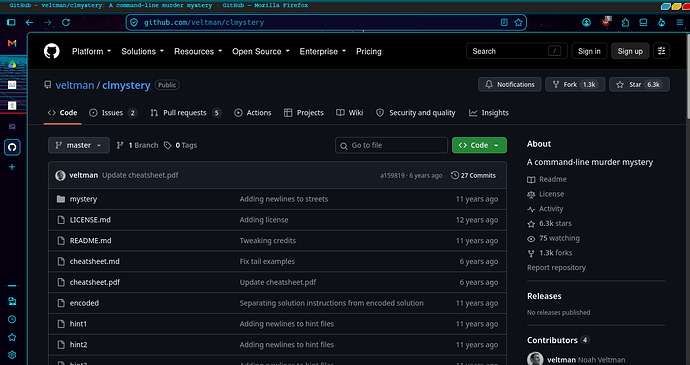This screenshot has width=690, height=365.
Task: Expand the Resources menu
Action: (198, 52)
